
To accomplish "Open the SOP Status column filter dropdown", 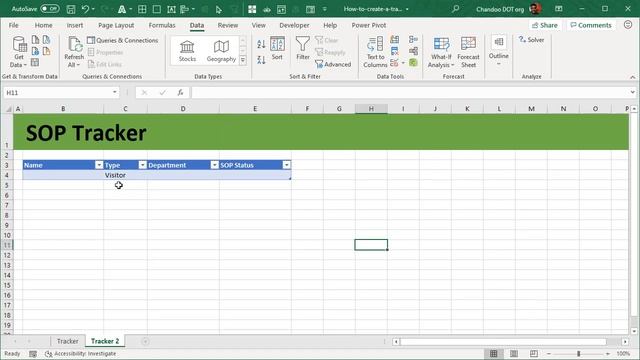I will click(287, 165).
